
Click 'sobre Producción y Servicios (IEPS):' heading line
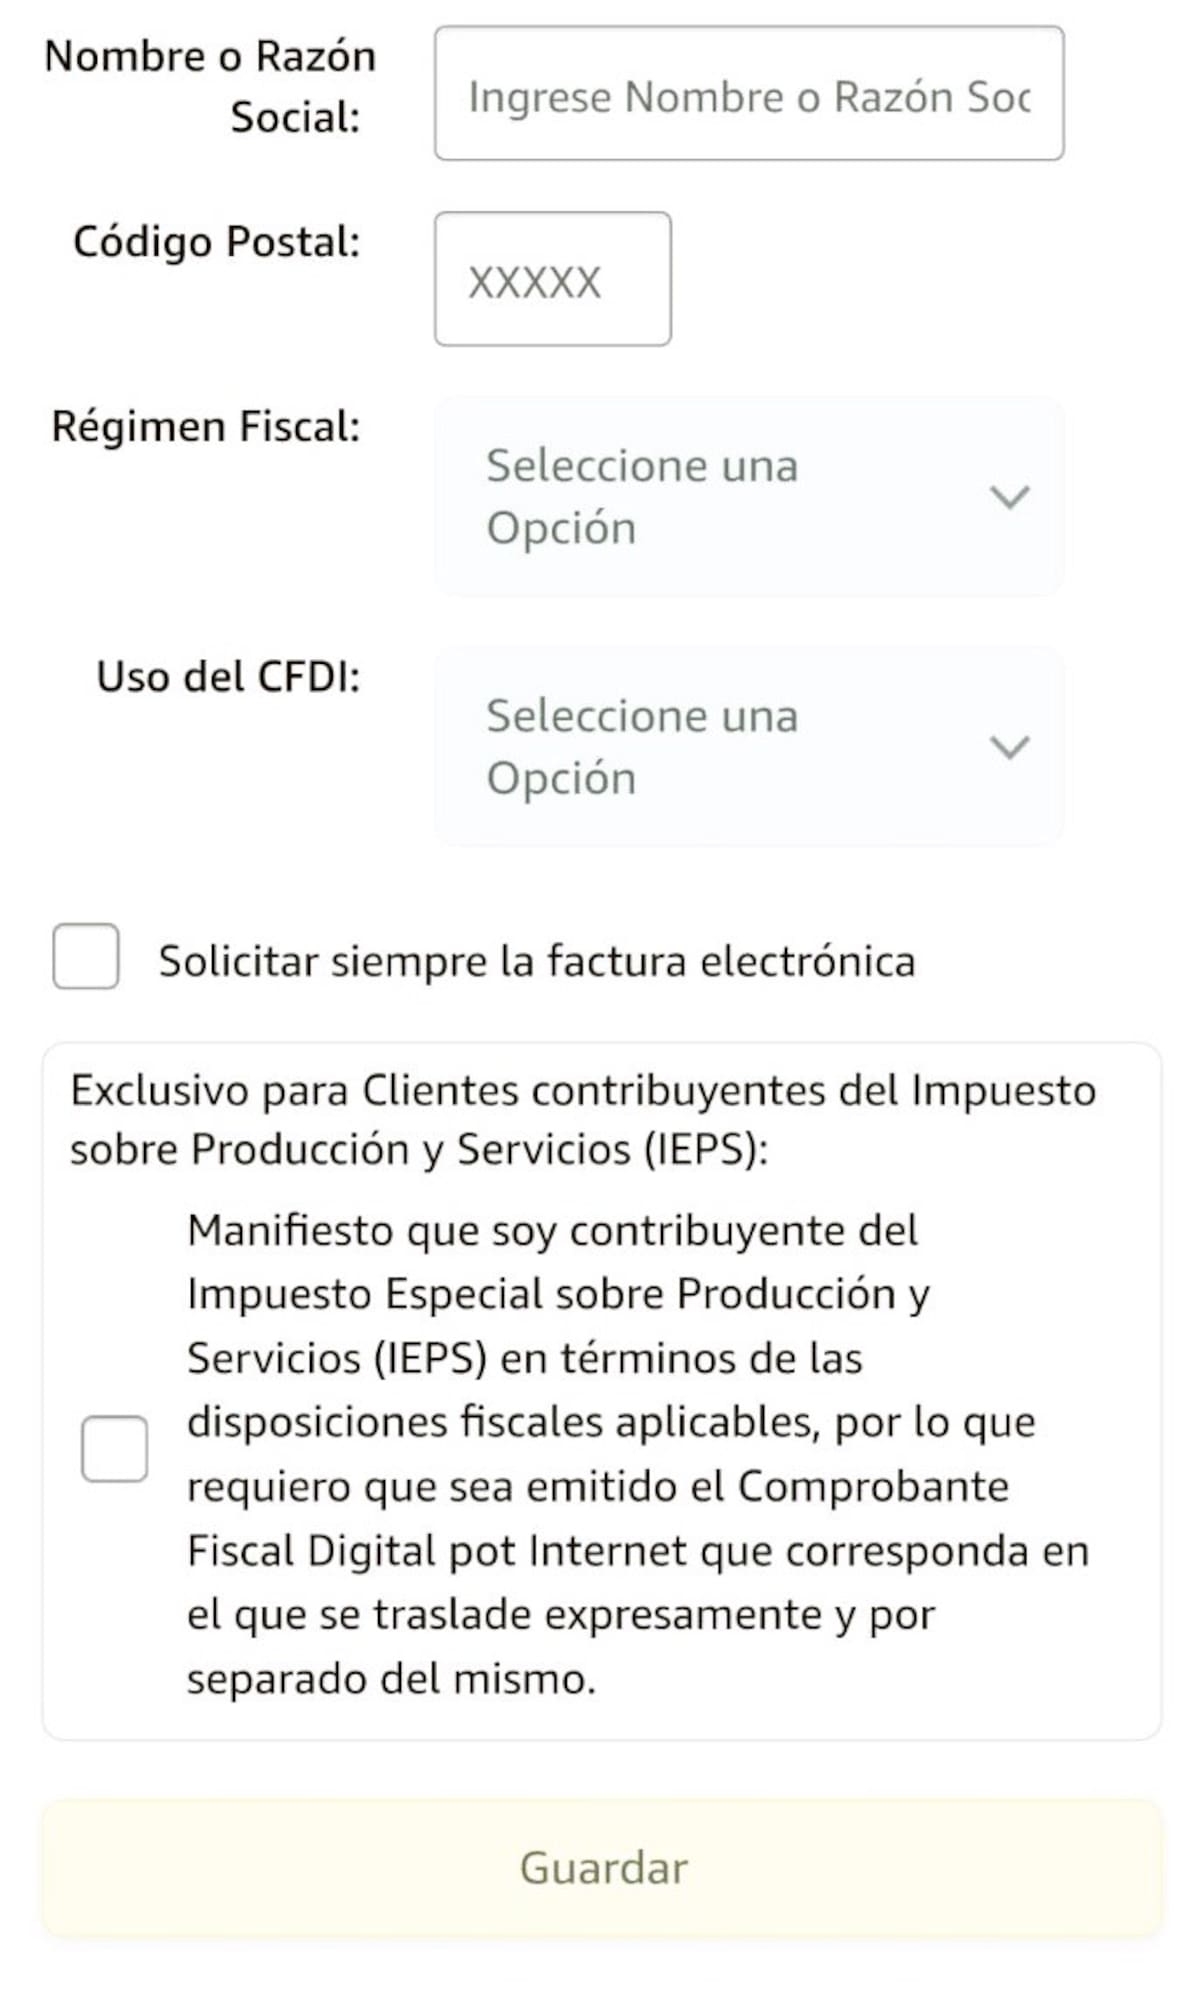coord(418,1150)
